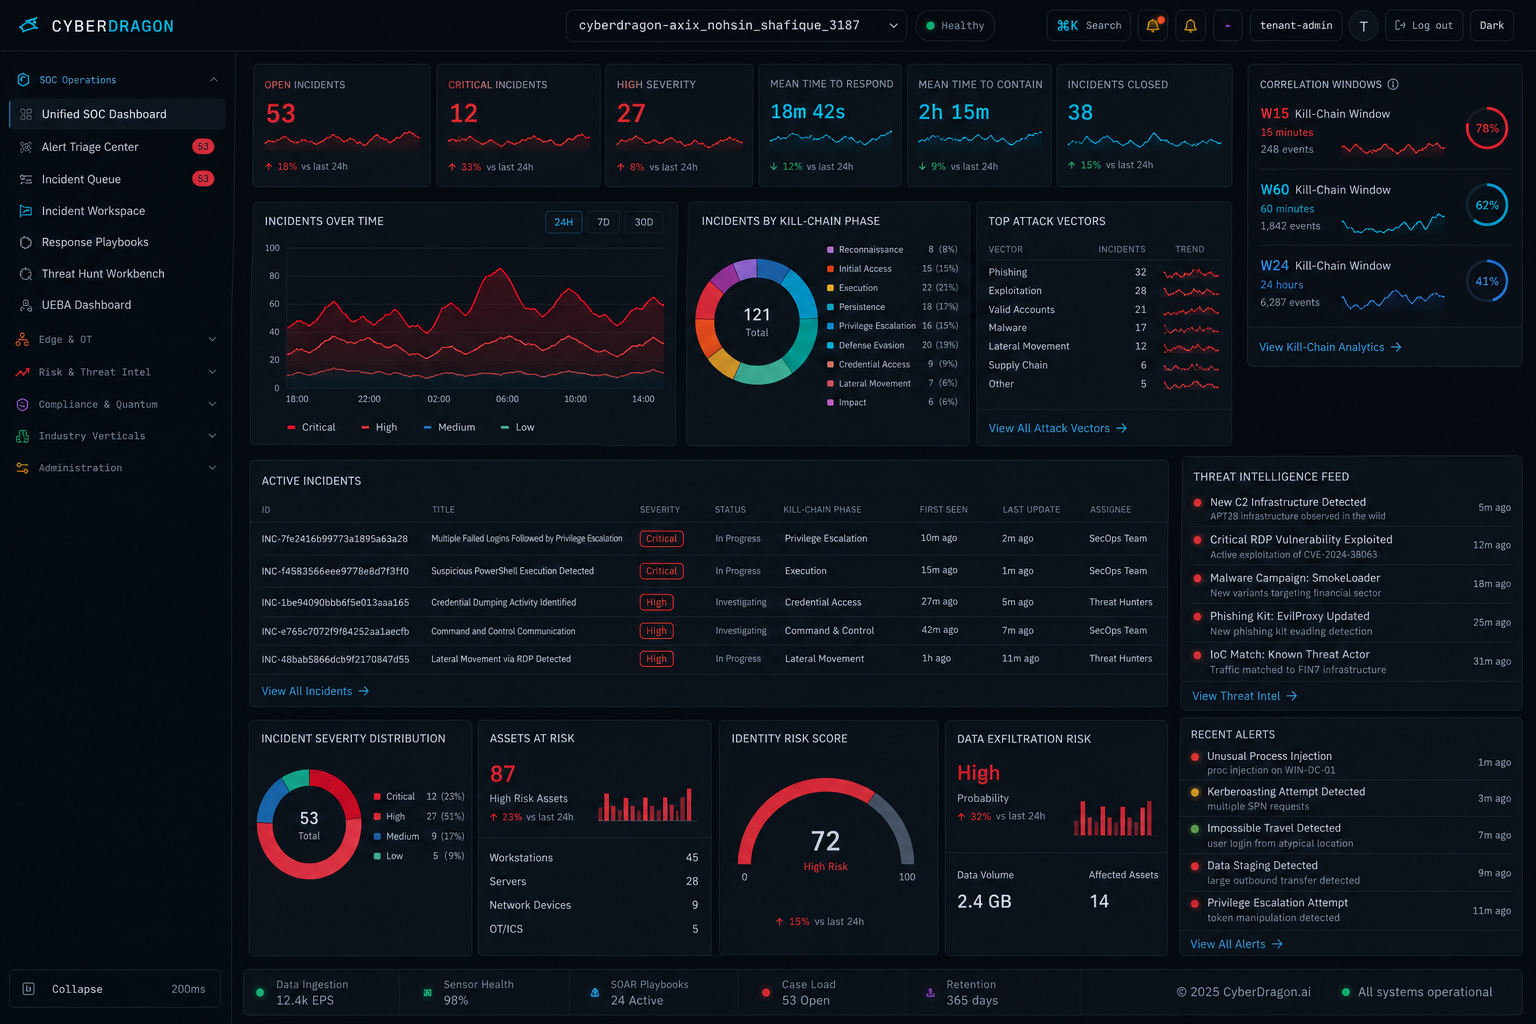The width and height of the screenshot is (1536, 1024).
Task: Click the small purple icon button in header
Action: [x=1227, y=26]
